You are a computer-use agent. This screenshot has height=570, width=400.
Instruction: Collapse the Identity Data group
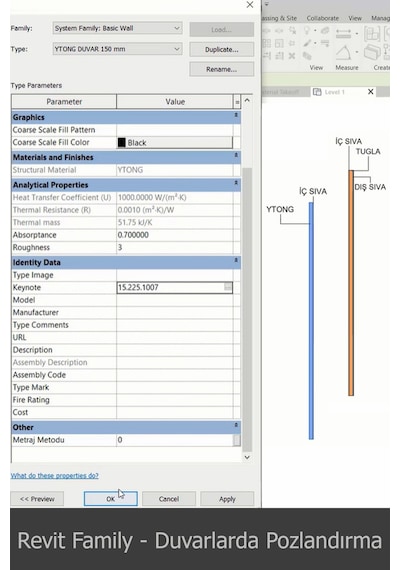236,260
